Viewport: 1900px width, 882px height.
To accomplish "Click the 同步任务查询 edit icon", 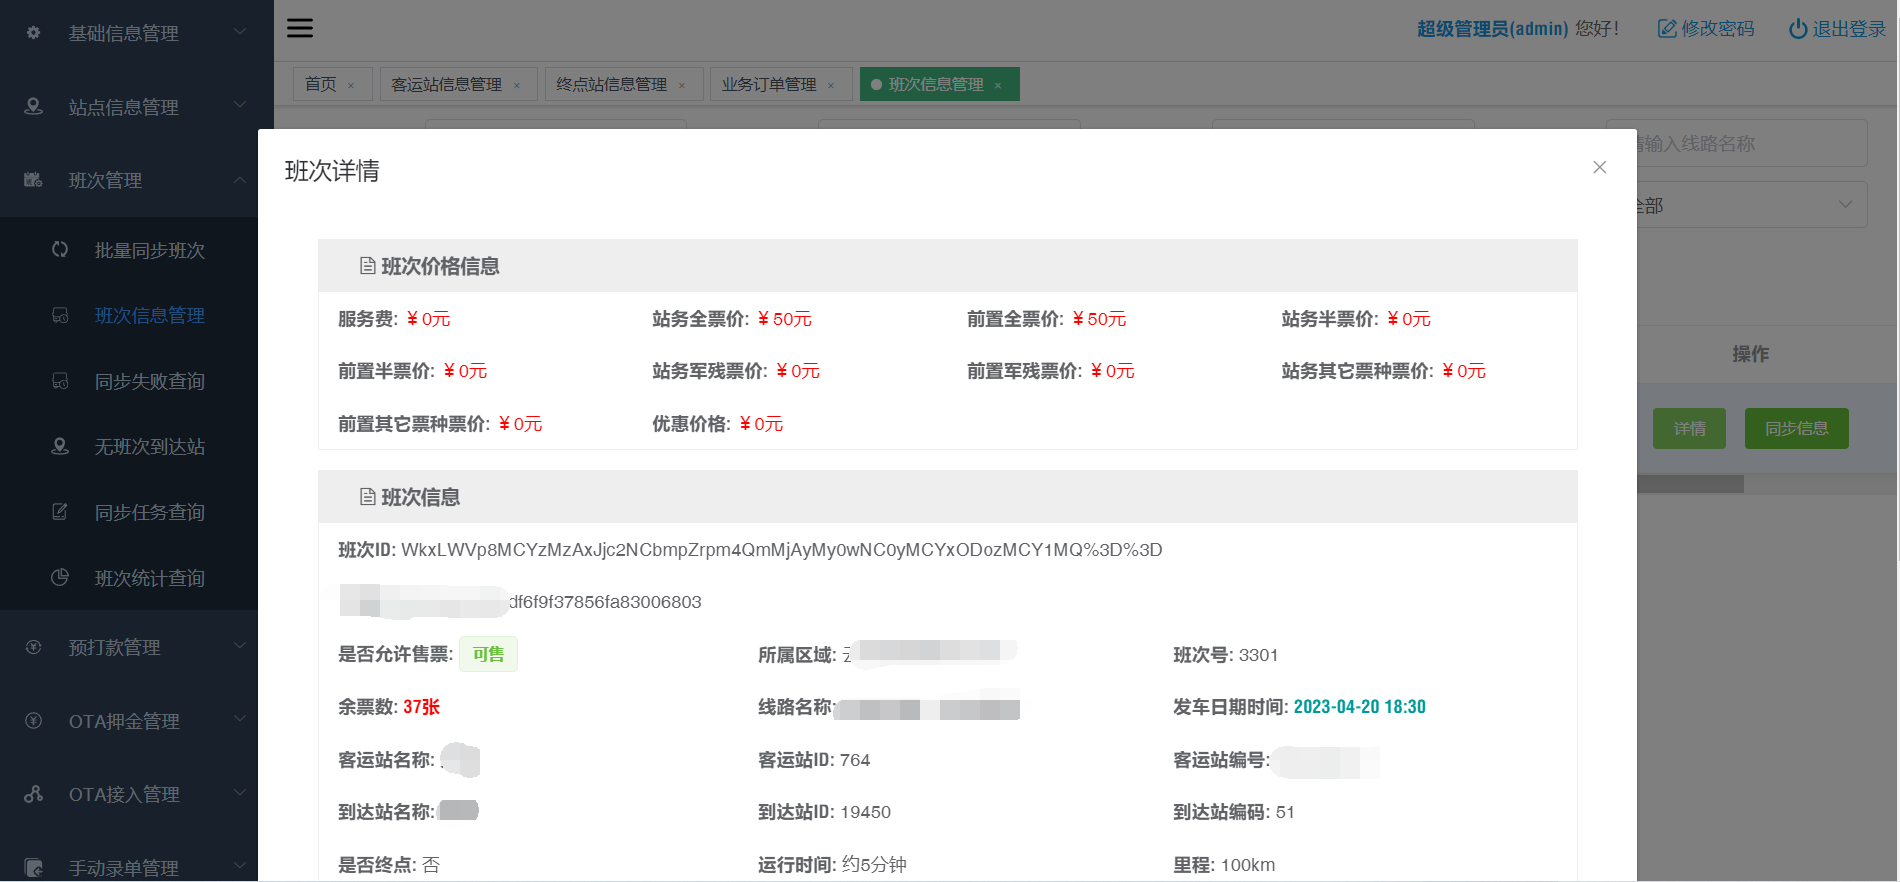I will pyautogui.click(x=60, y=512).
